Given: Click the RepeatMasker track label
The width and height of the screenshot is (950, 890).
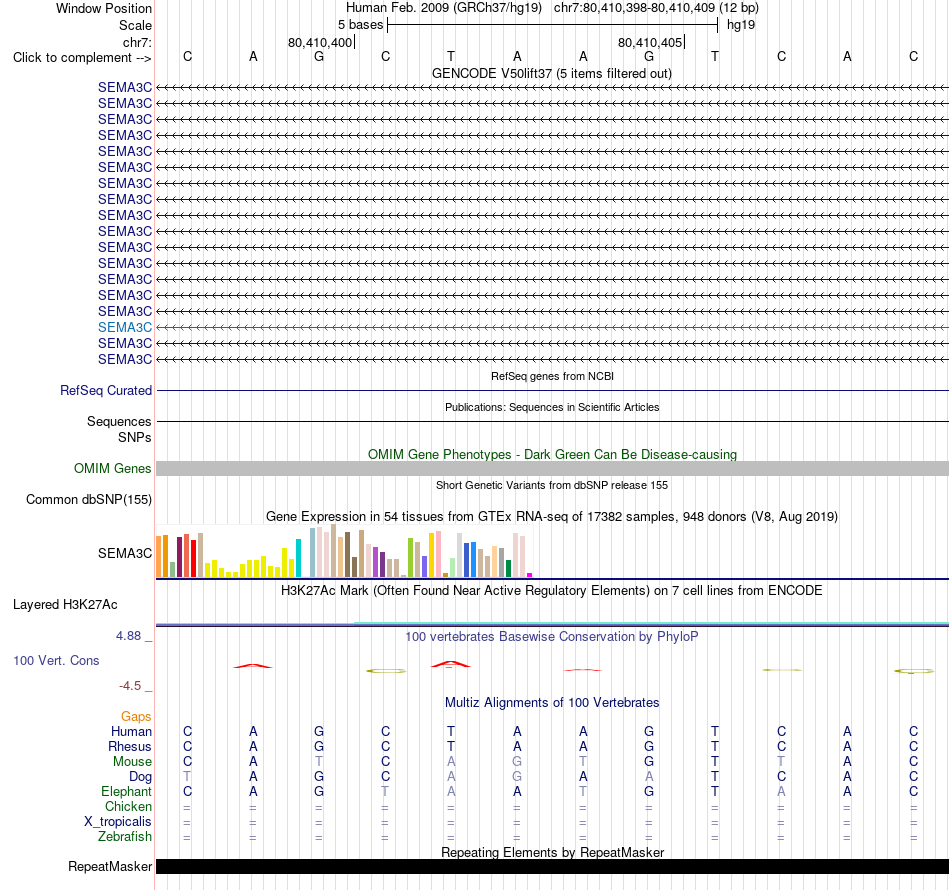Looking at the screenshot, I should tap(110, 866).
